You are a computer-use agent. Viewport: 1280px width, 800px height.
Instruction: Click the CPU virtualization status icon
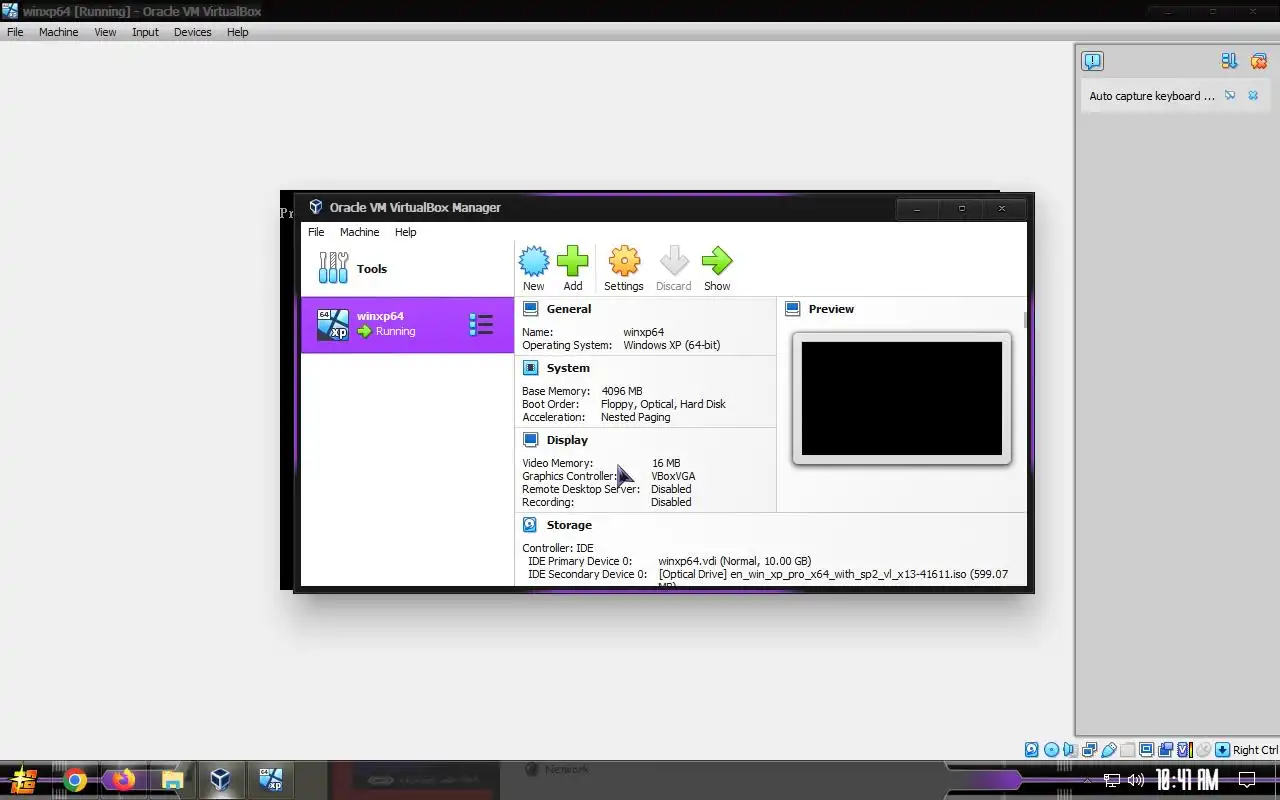click(1184, 750)
